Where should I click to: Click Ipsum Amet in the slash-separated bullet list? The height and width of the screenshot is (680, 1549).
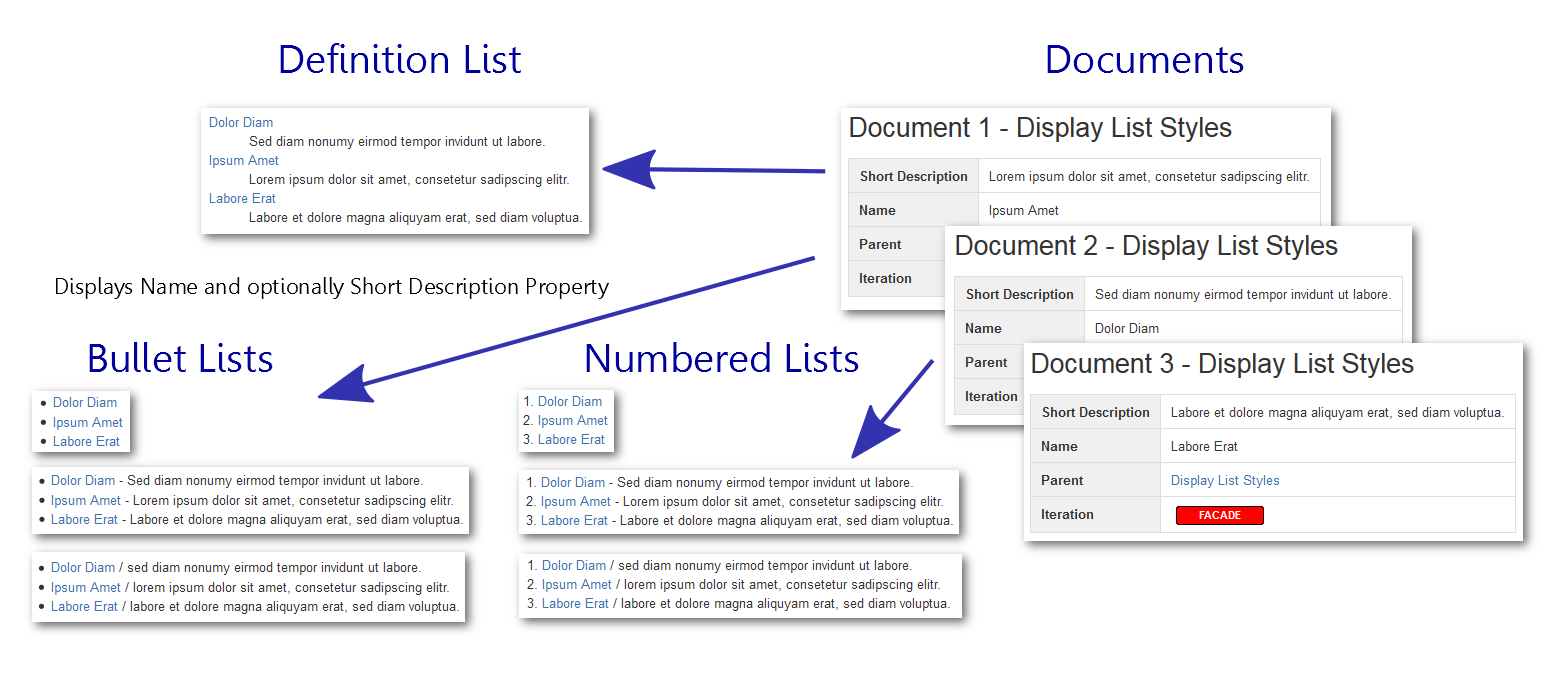click(x=86, y=588)
